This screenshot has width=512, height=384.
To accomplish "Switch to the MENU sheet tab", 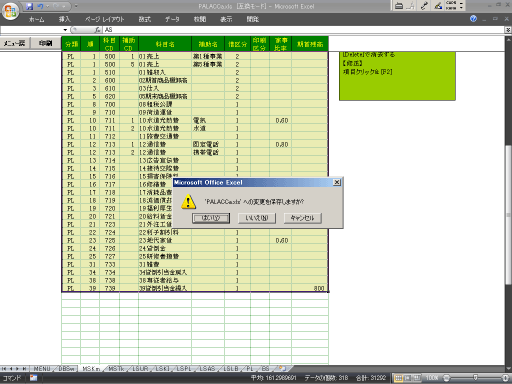I will click(42, 369).
